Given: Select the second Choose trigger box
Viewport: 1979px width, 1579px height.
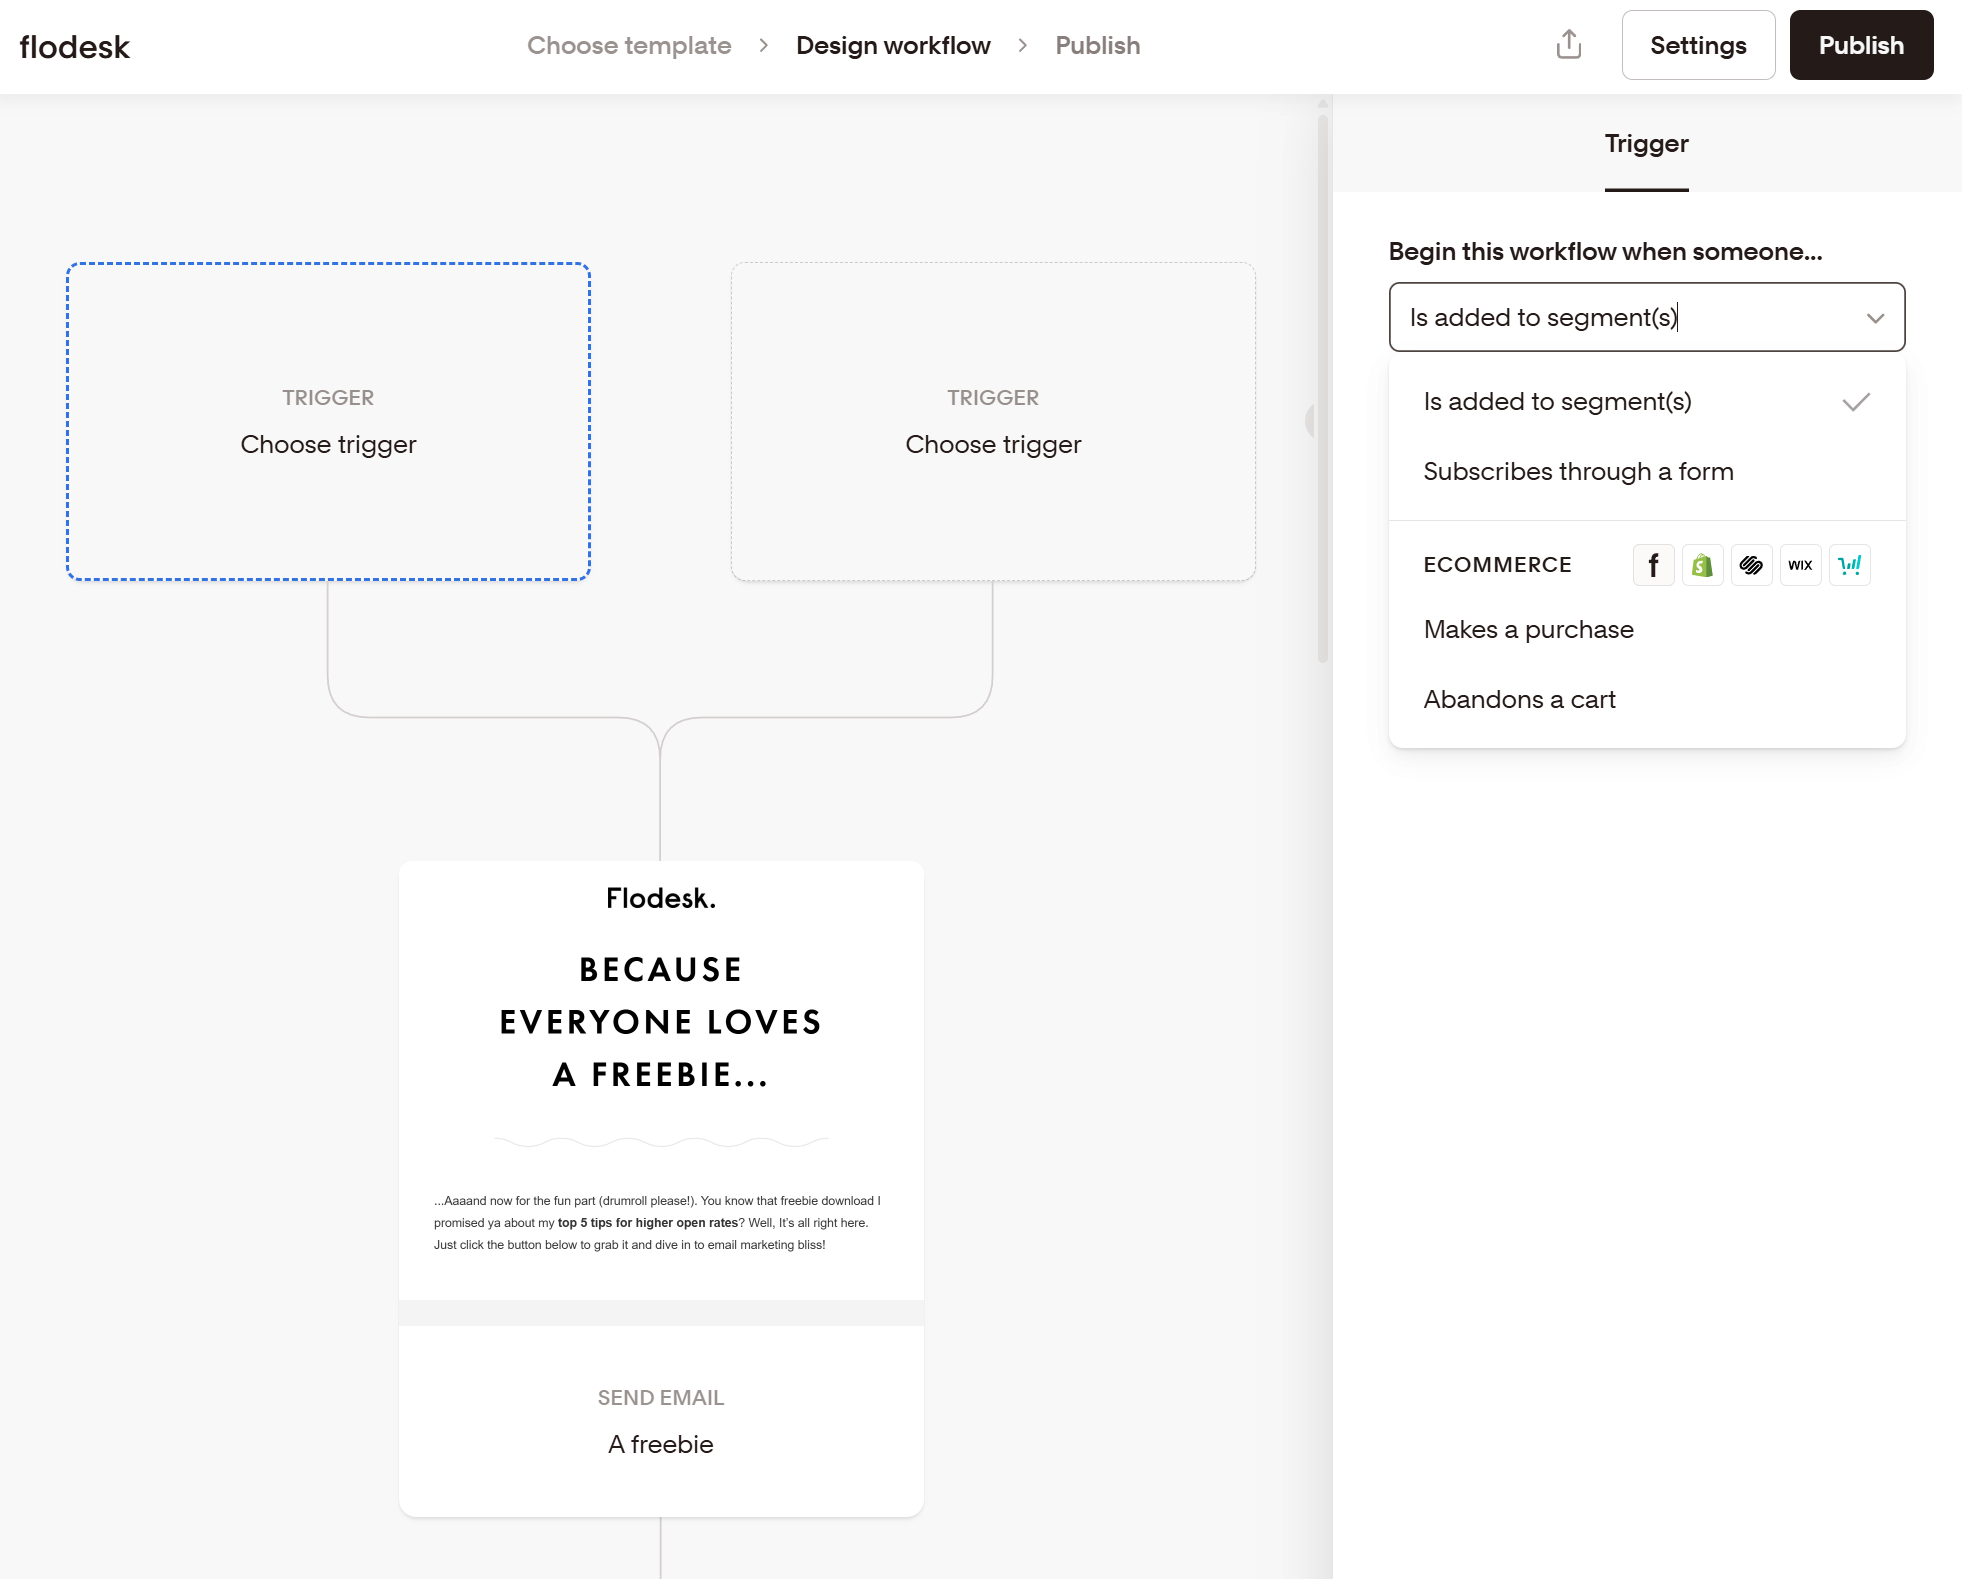Looking at the screenshot, I should (x=992, y=421).
